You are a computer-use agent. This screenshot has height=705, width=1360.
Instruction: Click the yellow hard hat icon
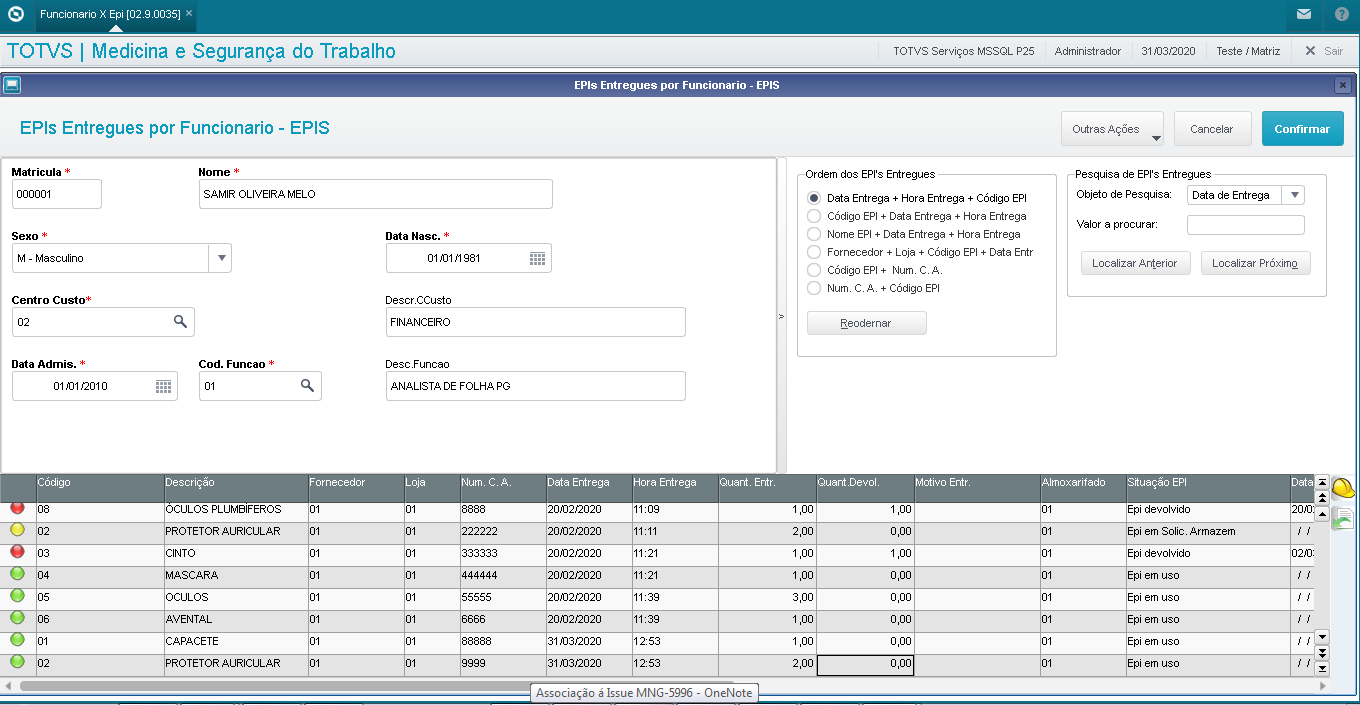1343,489
